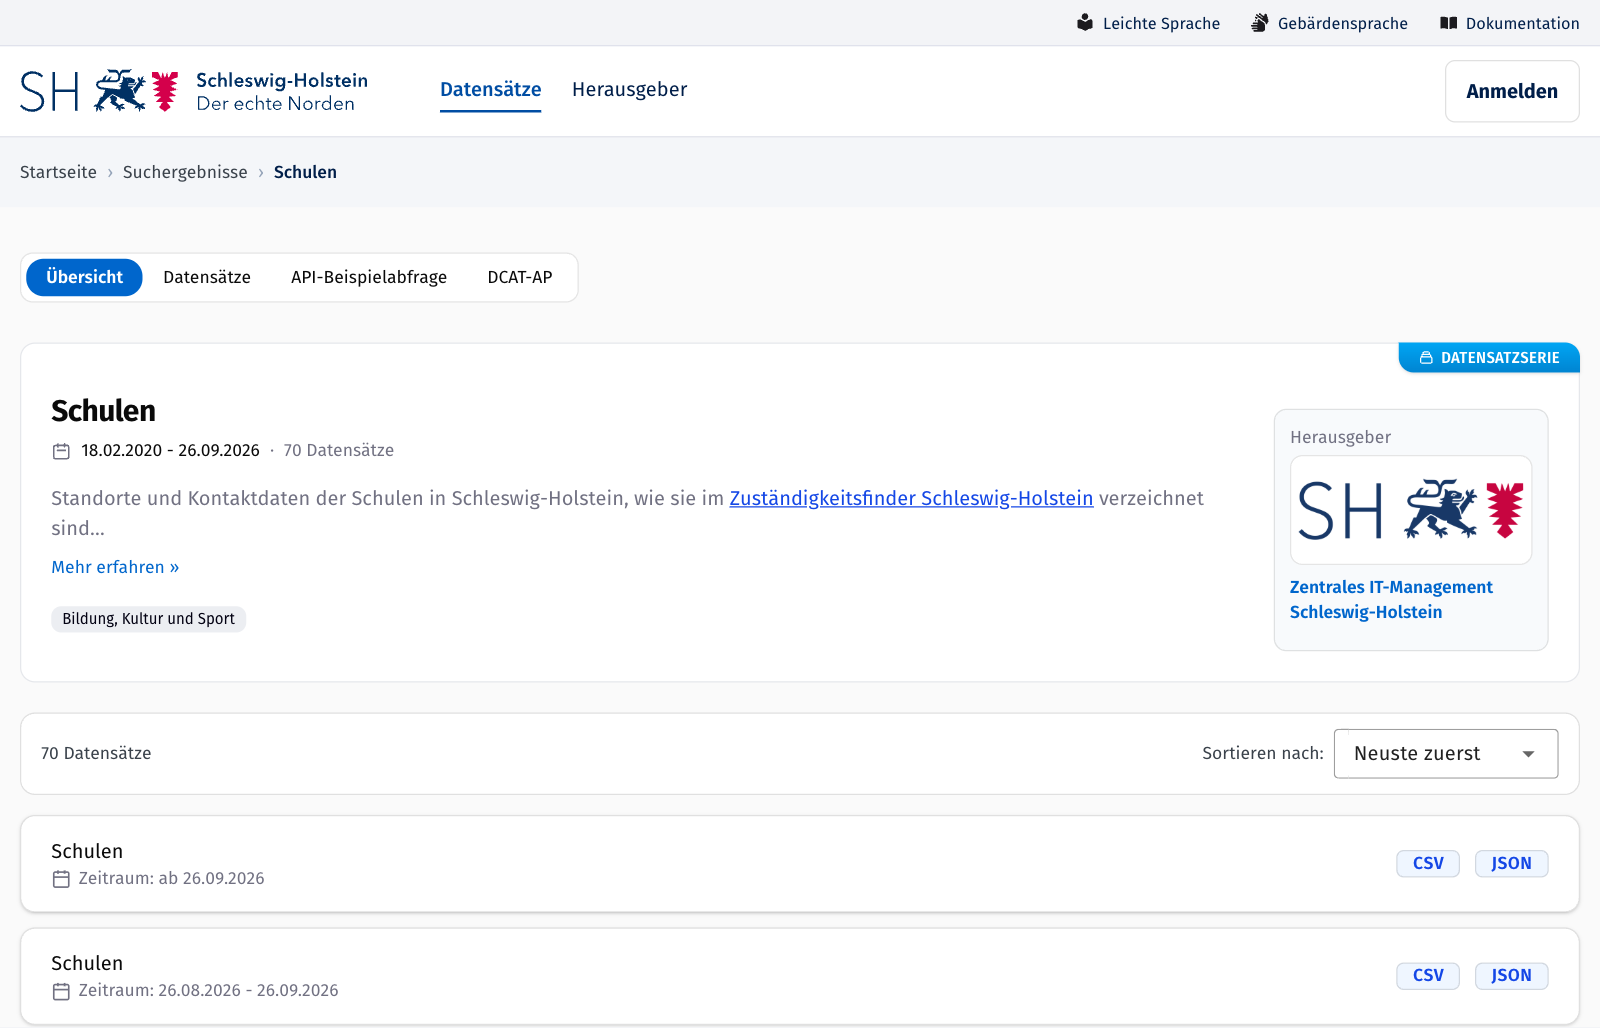Image resolution: width=1600 pixels, height=1028 pixels.
Task: Open the 'Neuste zuerst' sort dropdown
Action: (x=1446, y=754)
